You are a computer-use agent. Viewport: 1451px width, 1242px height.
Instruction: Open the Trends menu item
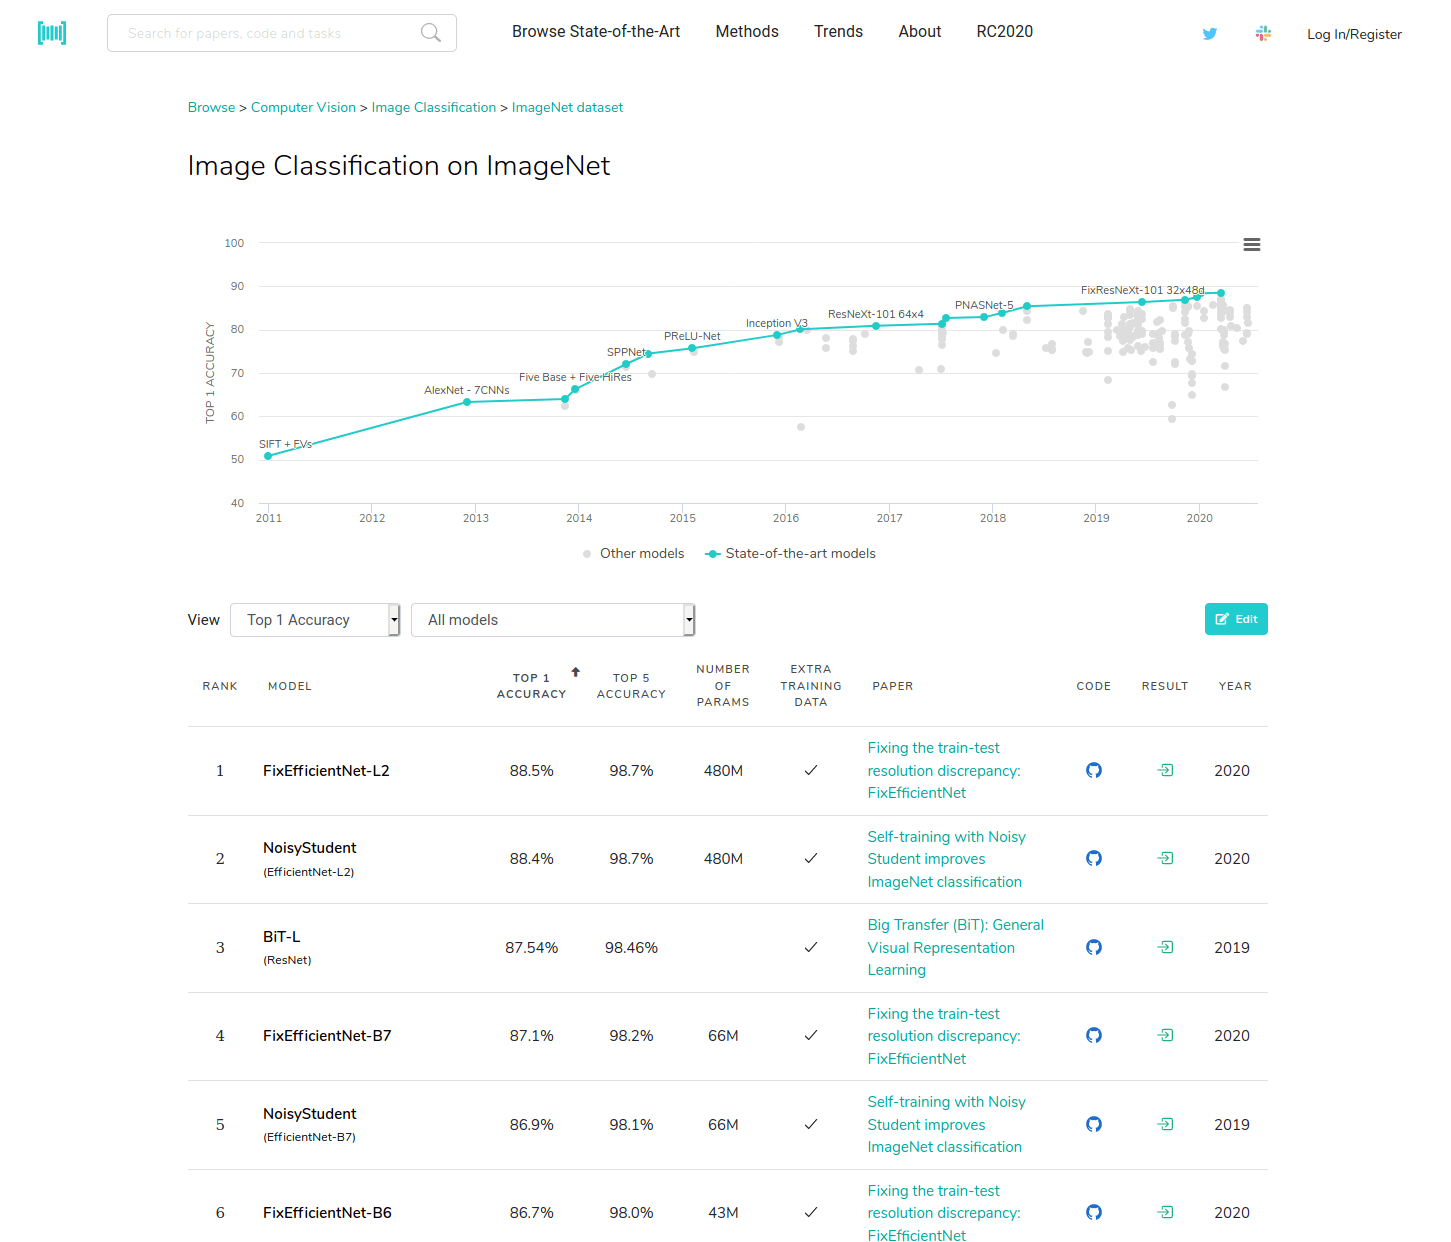(838, 32)
